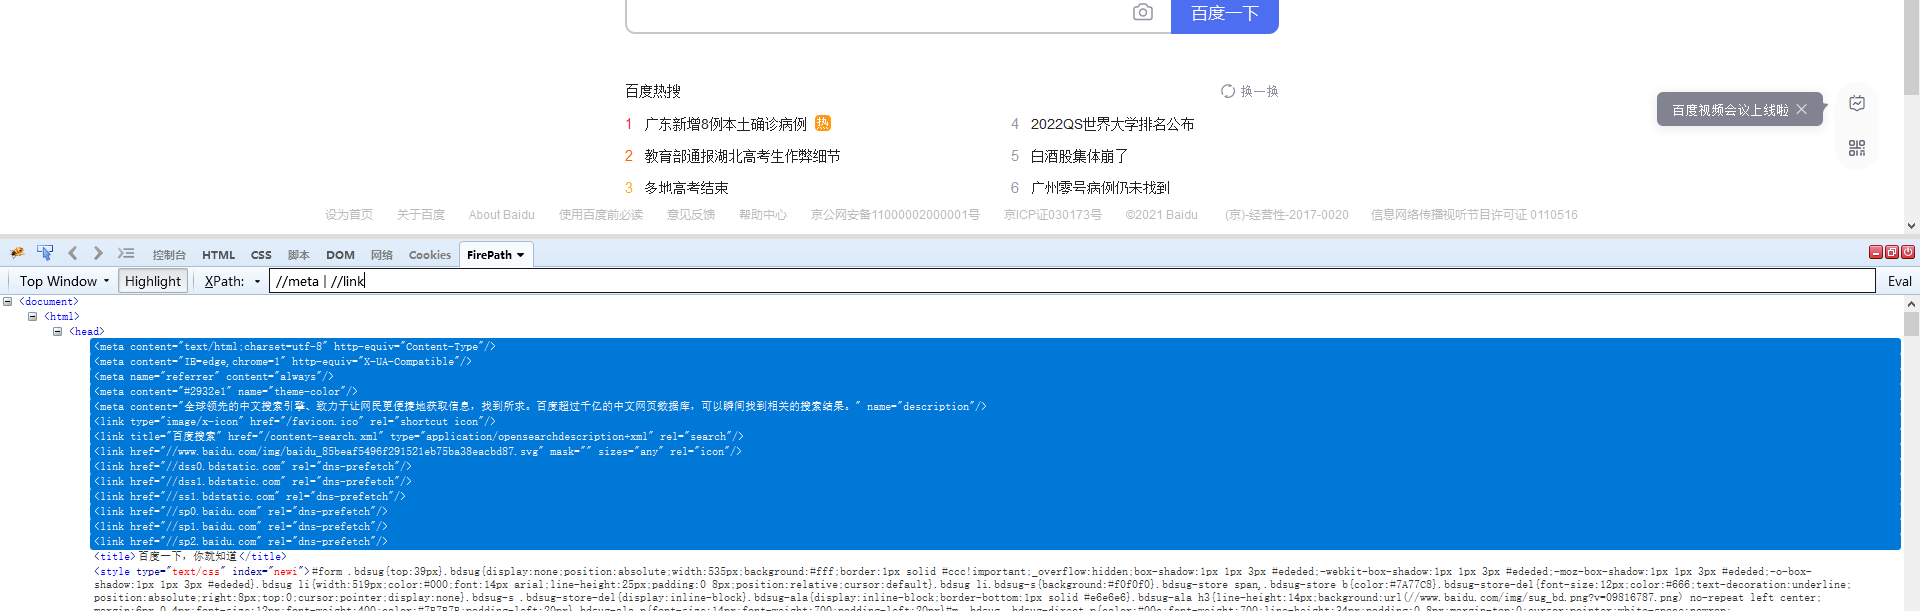Switch to the 控制台 tab
This screenshot has width=1920, height=611.
point(169,255)
